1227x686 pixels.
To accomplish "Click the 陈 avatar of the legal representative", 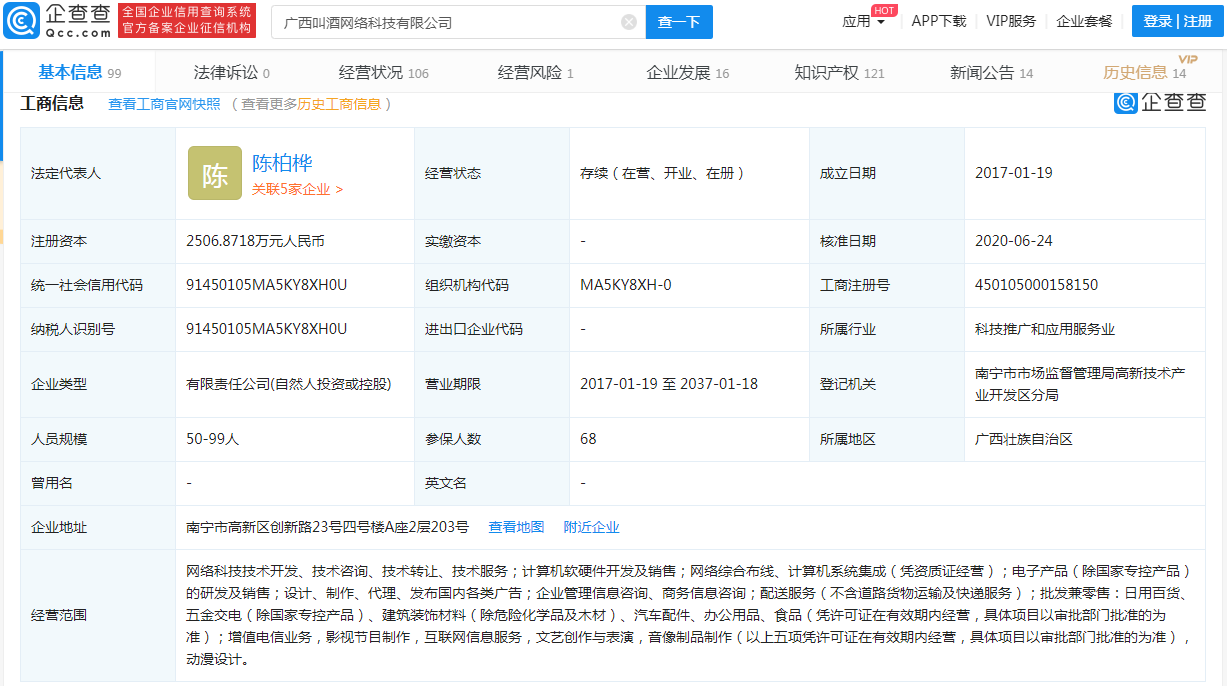I will point(215,174).
